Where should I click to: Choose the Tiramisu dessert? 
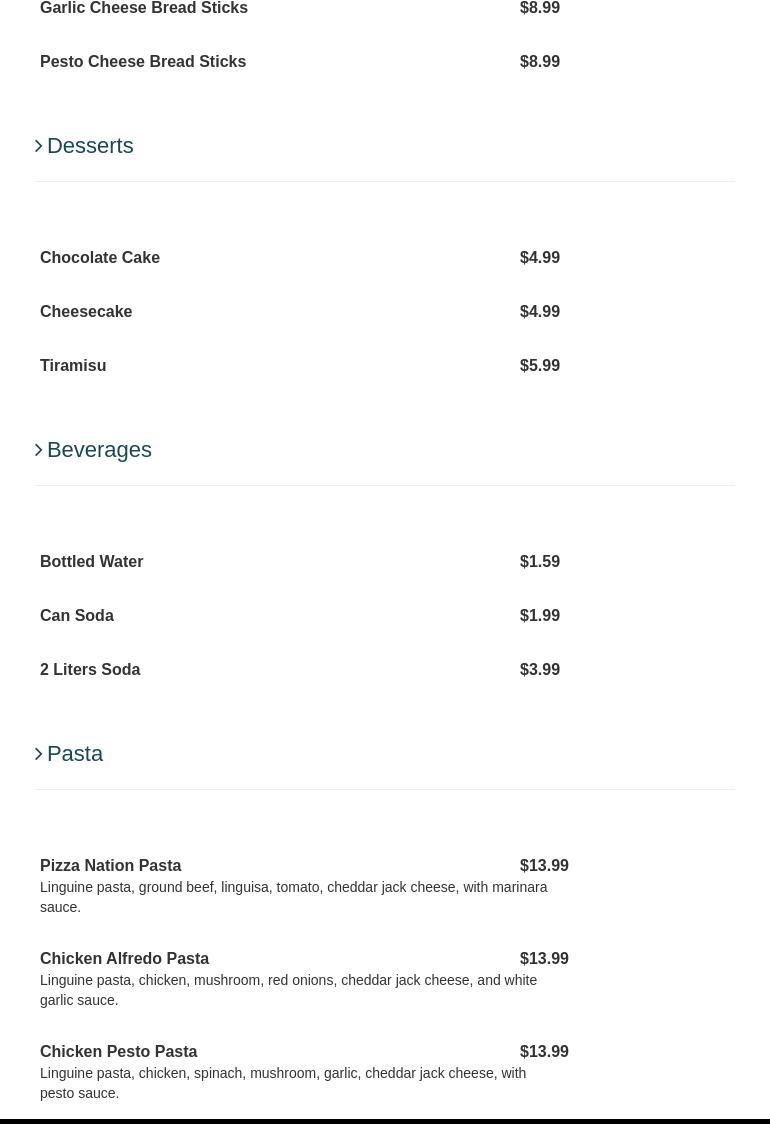coord(73,366)
